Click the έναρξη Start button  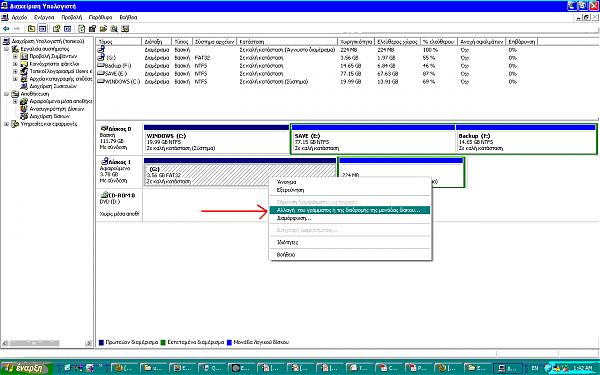point(26,368)
